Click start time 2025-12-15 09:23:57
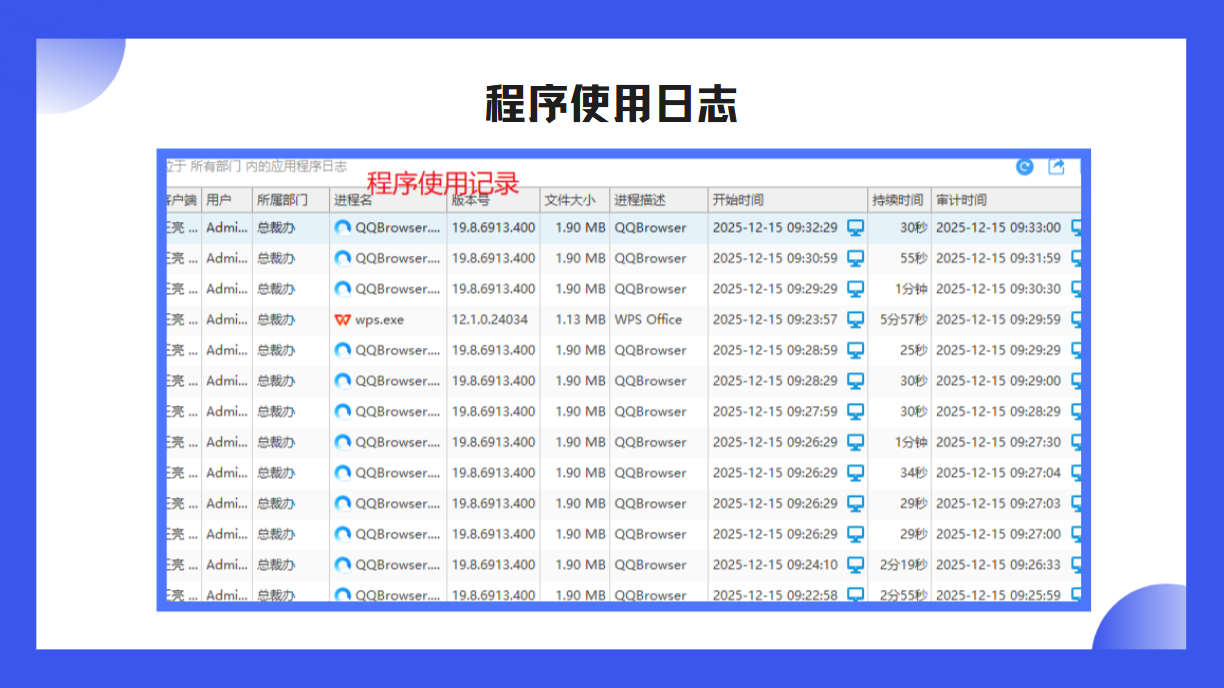 coord(775,320)
